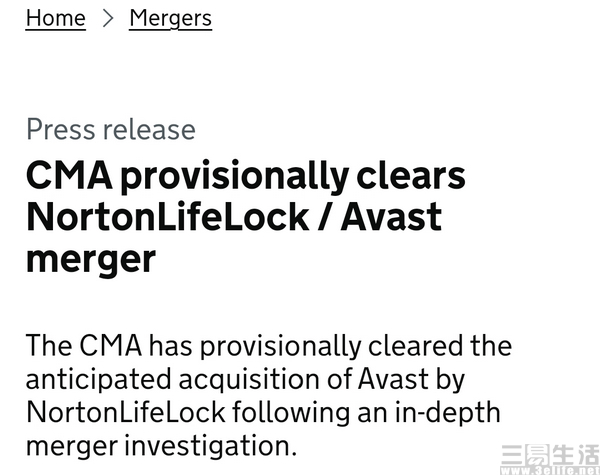Click 'provisionally clears' in the headline
The image size is (600, 475).
[x=293, y=177]
